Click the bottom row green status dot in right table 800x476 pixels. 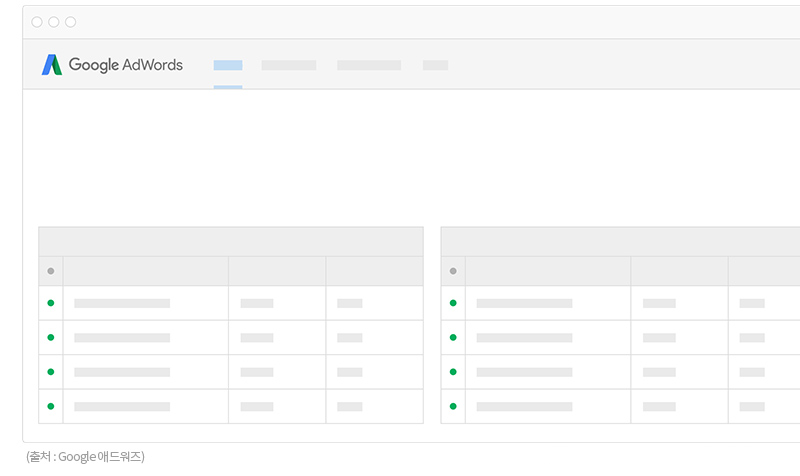453,406
